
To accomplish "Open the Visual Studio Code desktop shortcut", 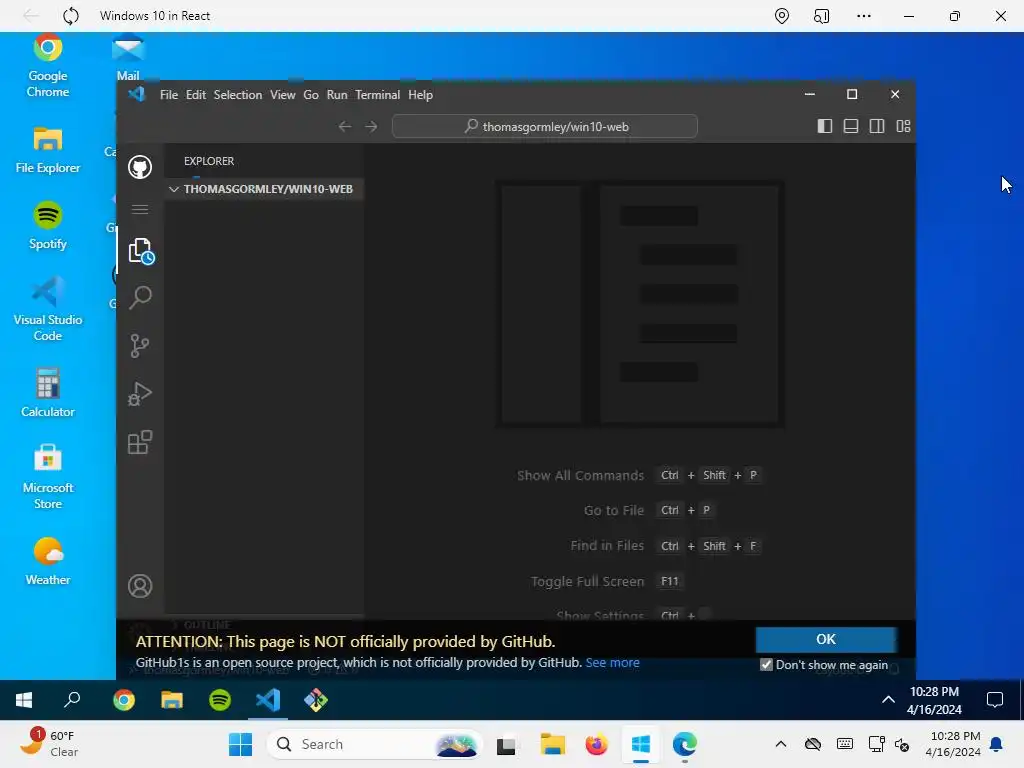I will click(x=48, y=310).
